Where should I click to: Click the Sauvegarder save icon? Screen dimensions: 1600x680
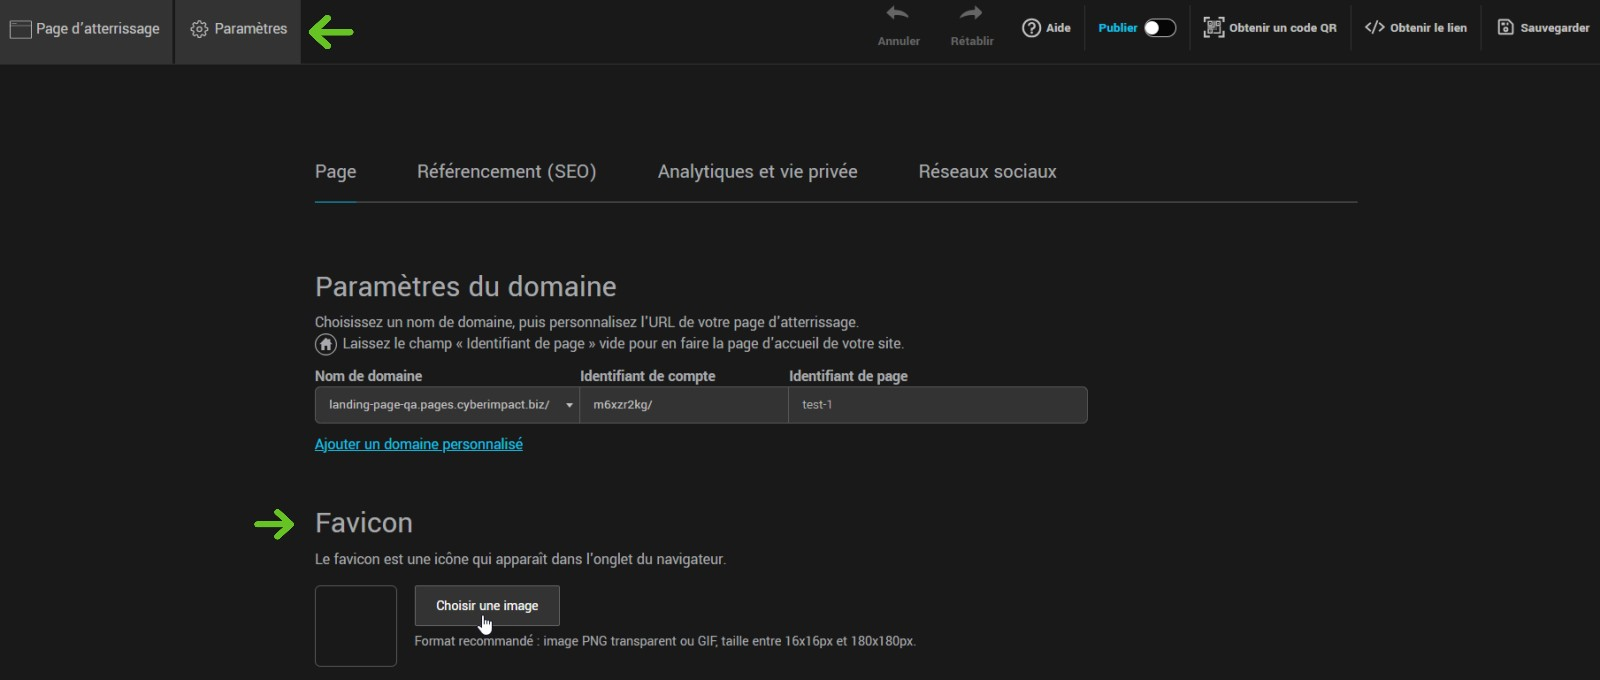1505,28
